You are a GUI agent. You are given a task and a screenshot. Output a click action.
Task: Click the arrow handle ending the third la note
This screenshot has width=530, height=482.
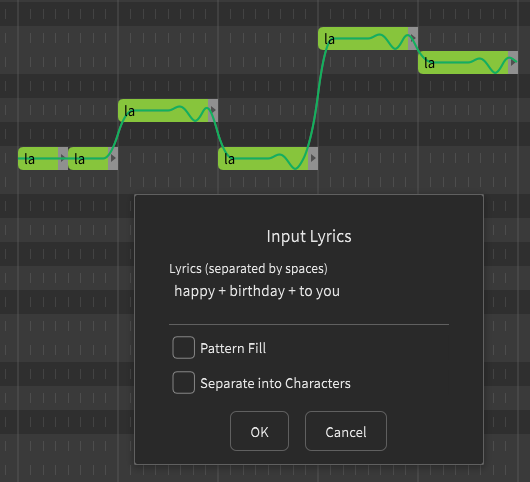click(213, 110)
